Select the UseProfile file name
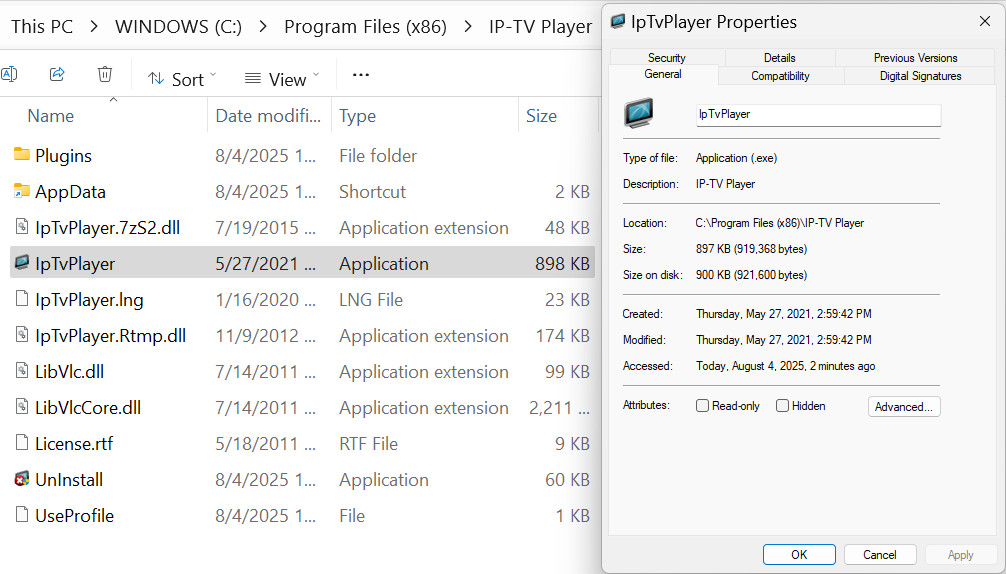Screen dimensions: 1006x574 (74, 515)
